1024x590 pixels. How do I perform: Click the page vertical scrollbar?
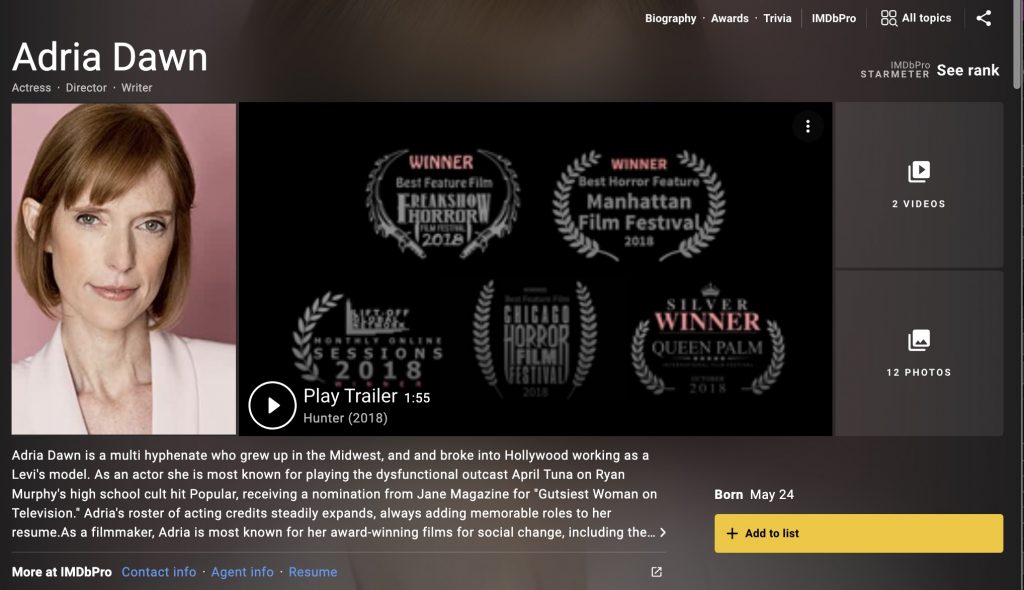(1017, 44)
